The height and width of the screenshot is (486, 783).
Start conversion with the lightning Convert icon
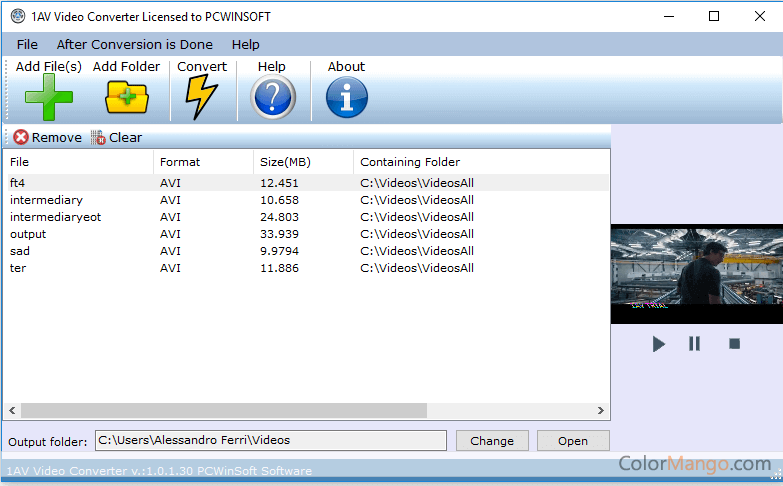click(x=201, y=97)
